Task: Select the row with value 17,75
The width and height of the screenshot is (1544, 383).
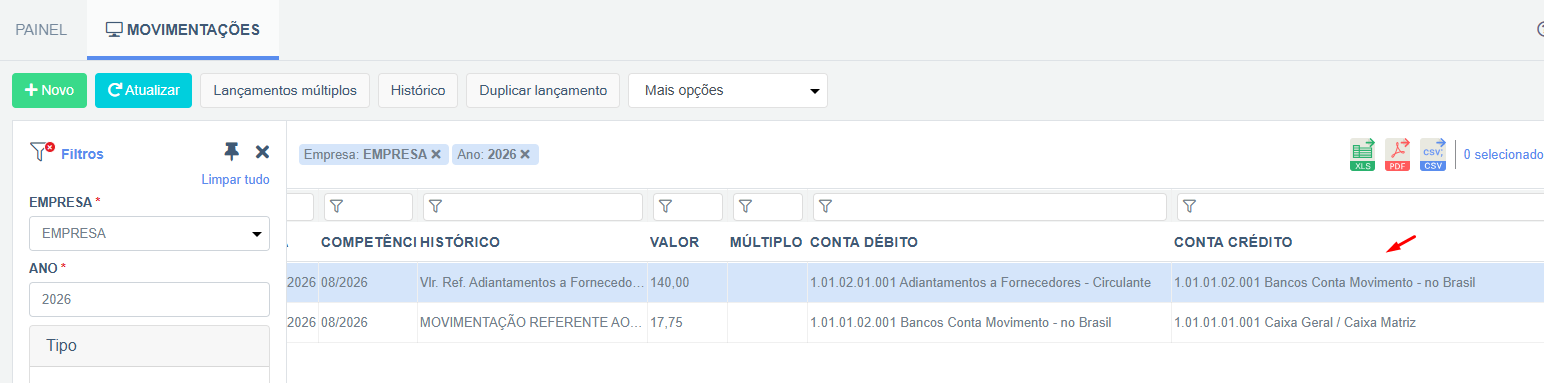Action: [x=915, y=322]
